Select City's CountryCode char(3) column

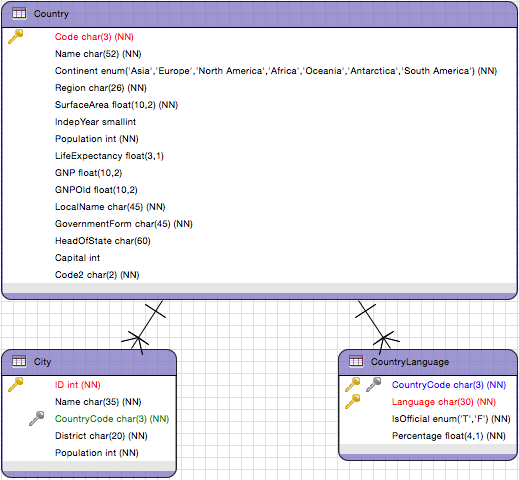click(x=112, y=419)
